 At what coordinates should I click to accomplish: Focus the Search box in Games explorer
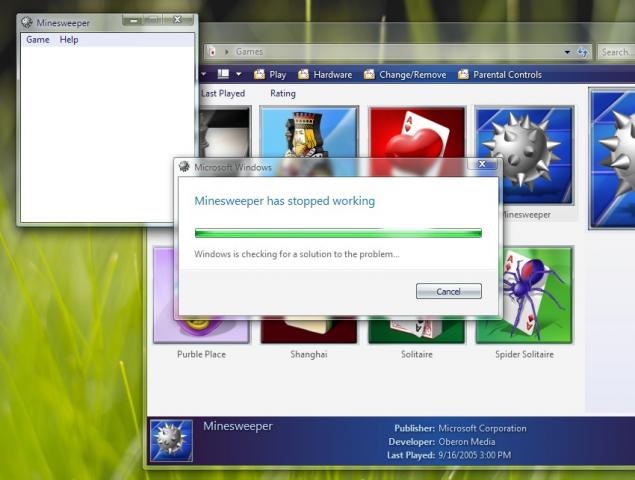pos(616,52)
